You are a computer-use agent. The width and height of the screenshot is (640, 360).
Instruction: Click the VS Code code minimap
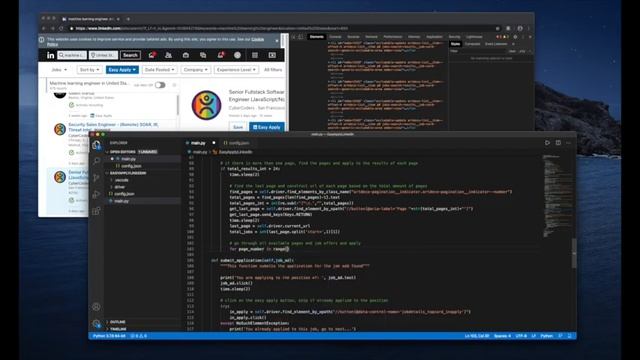[x=557, y=196]
